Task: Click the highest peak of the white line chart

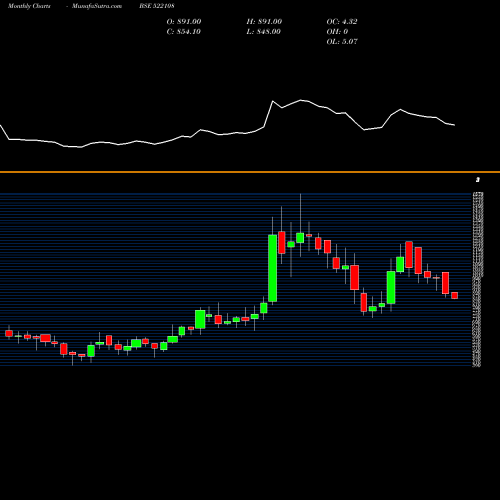Action: [x=301, y=100]
